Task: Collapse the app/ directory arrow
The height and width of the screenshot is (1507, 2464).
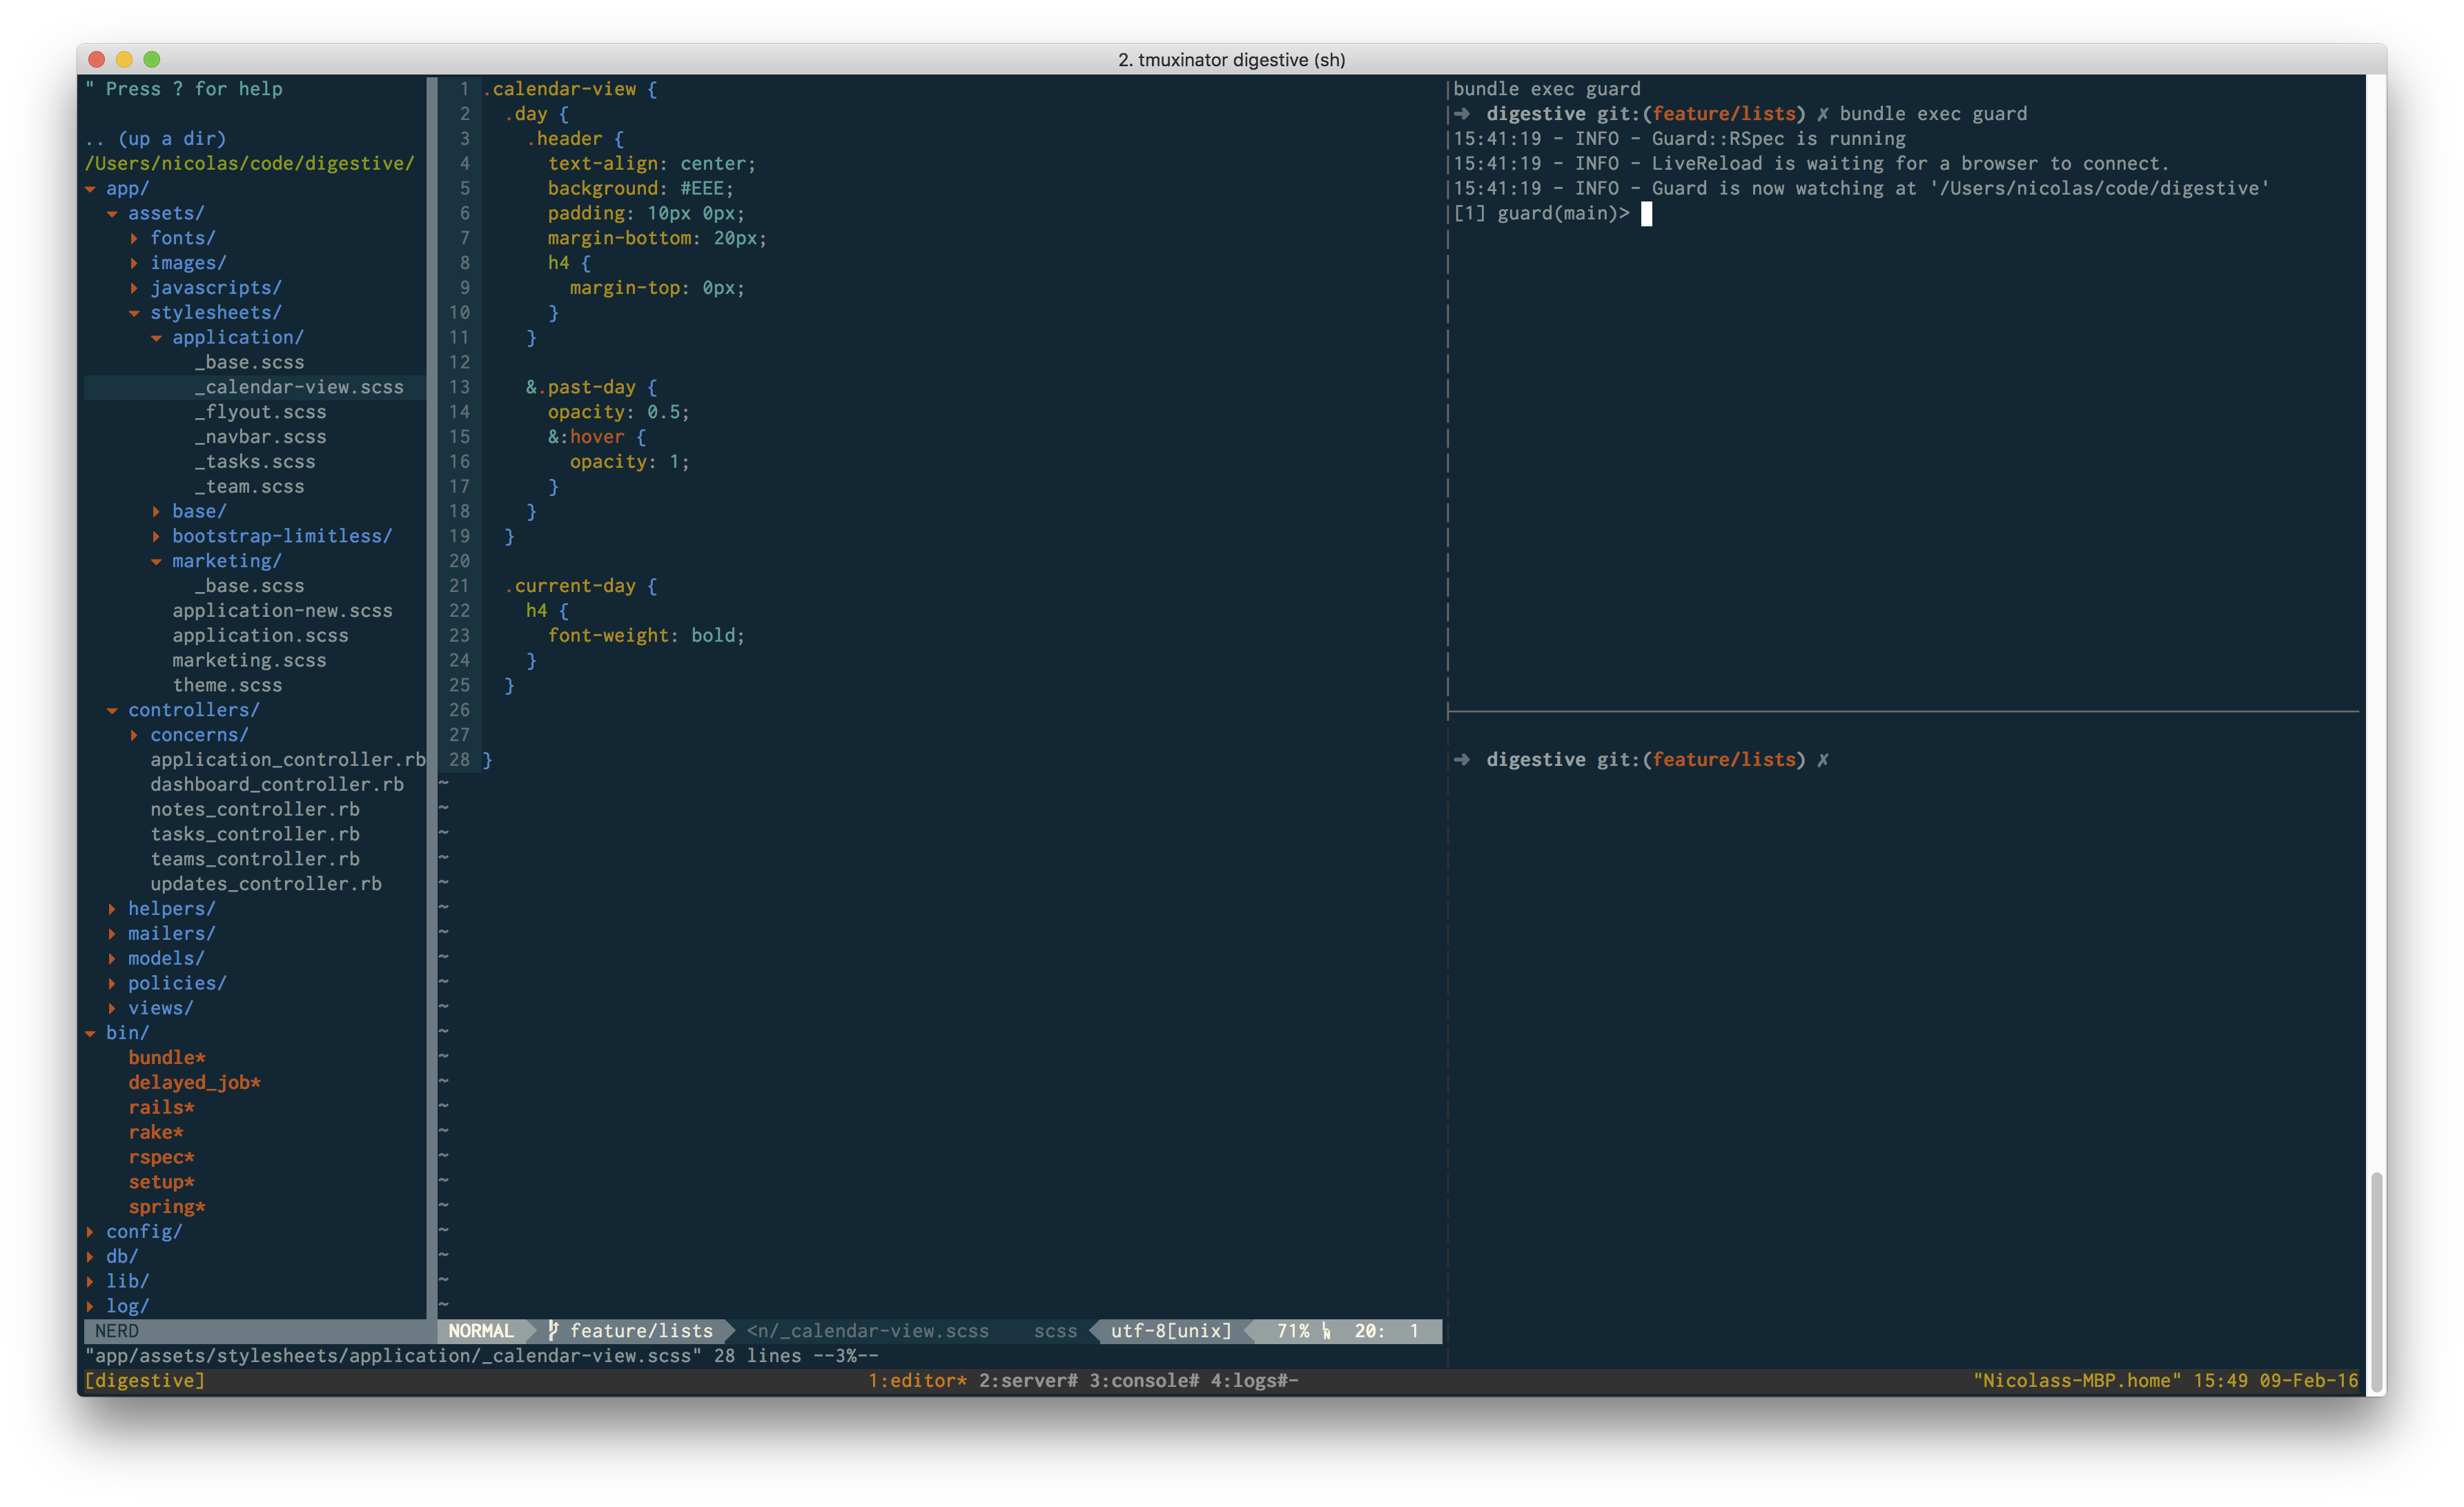Action: click(91, 189)
